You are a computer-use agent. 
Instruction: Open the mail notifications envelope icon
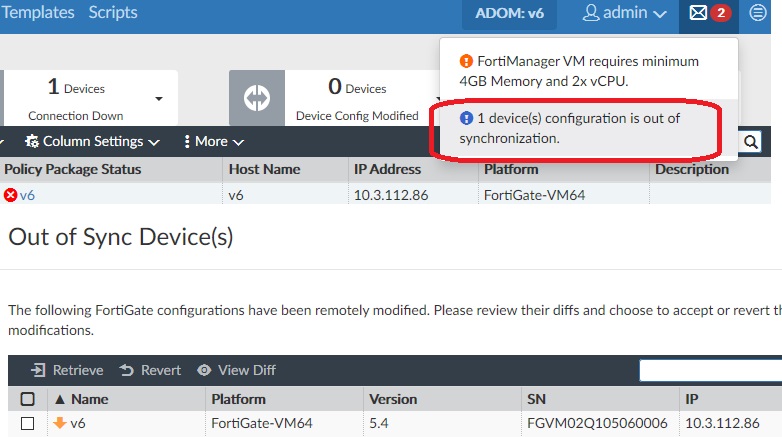[x=698, y=14]
